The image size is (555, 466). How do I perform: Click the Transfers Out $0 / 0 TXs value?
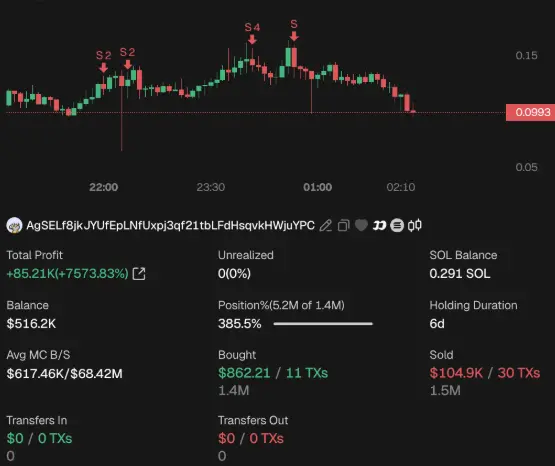click(251, 438)
